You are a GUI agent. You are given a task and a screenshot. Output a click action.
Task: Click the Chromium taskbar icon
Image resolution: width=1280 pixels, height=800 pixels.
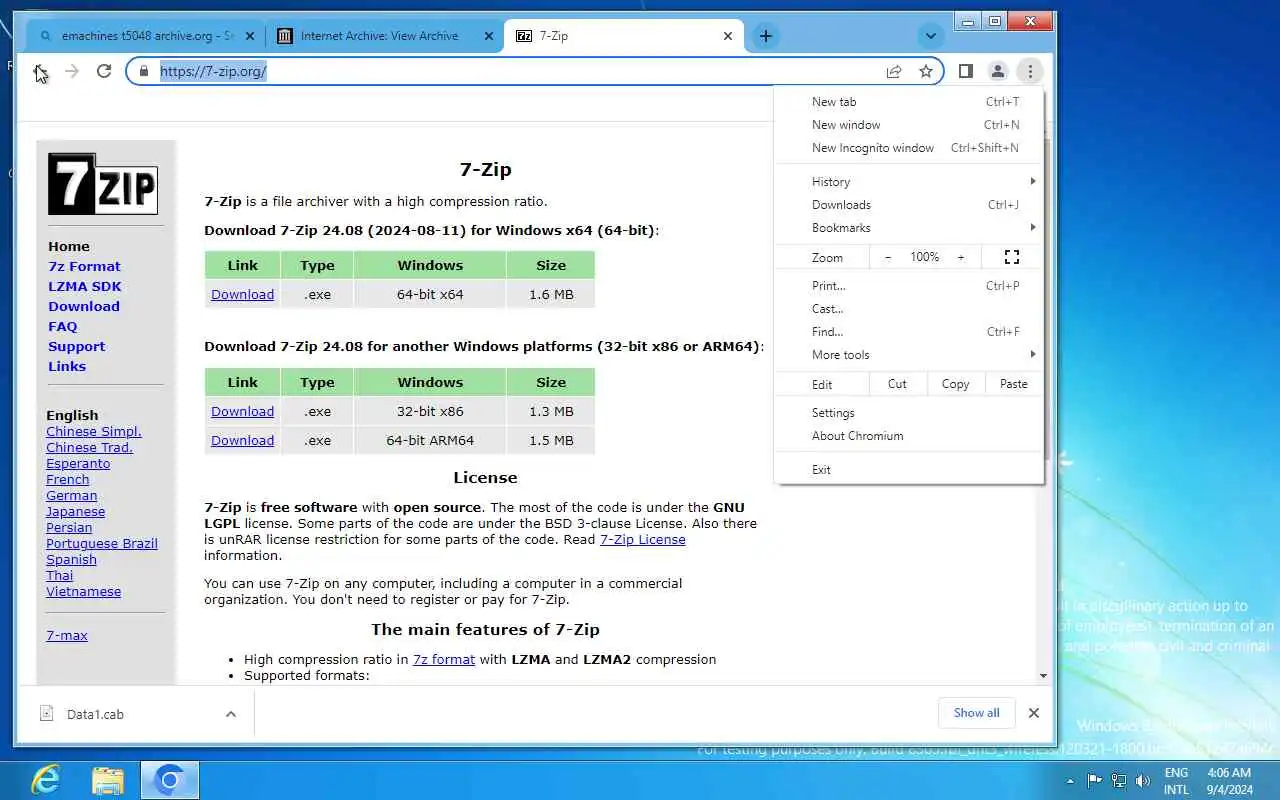pos(169,780)
